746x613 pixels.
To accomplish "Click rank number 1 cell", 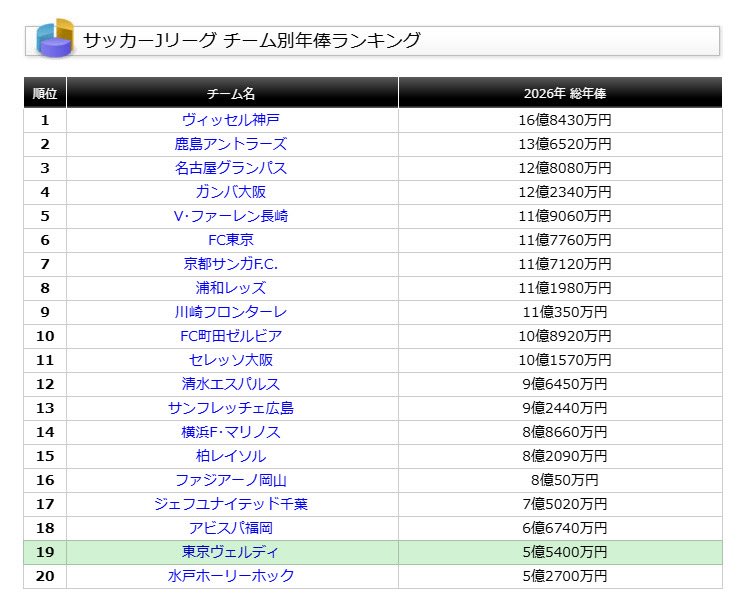I will click(45, 120).
